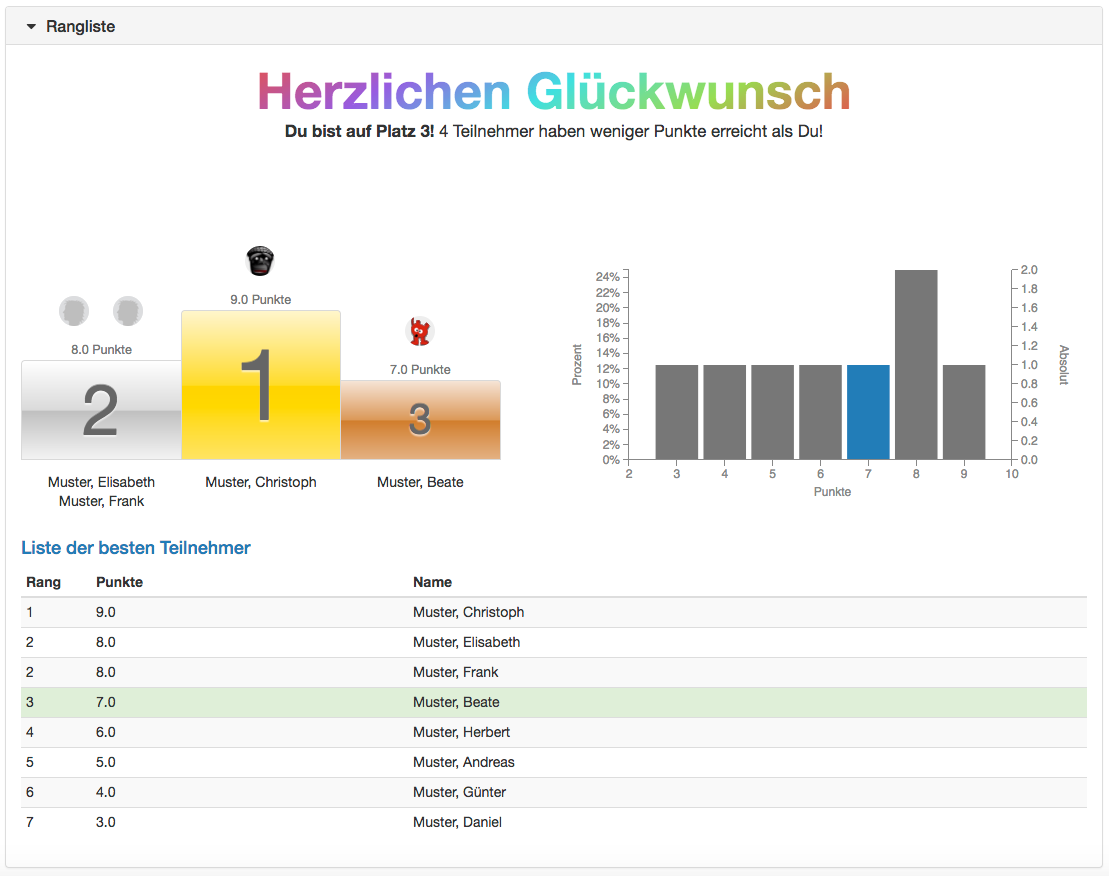Click Muster, Daniel in the last table row
This screenshot has height=876, width=1109.
pos(457,822)
